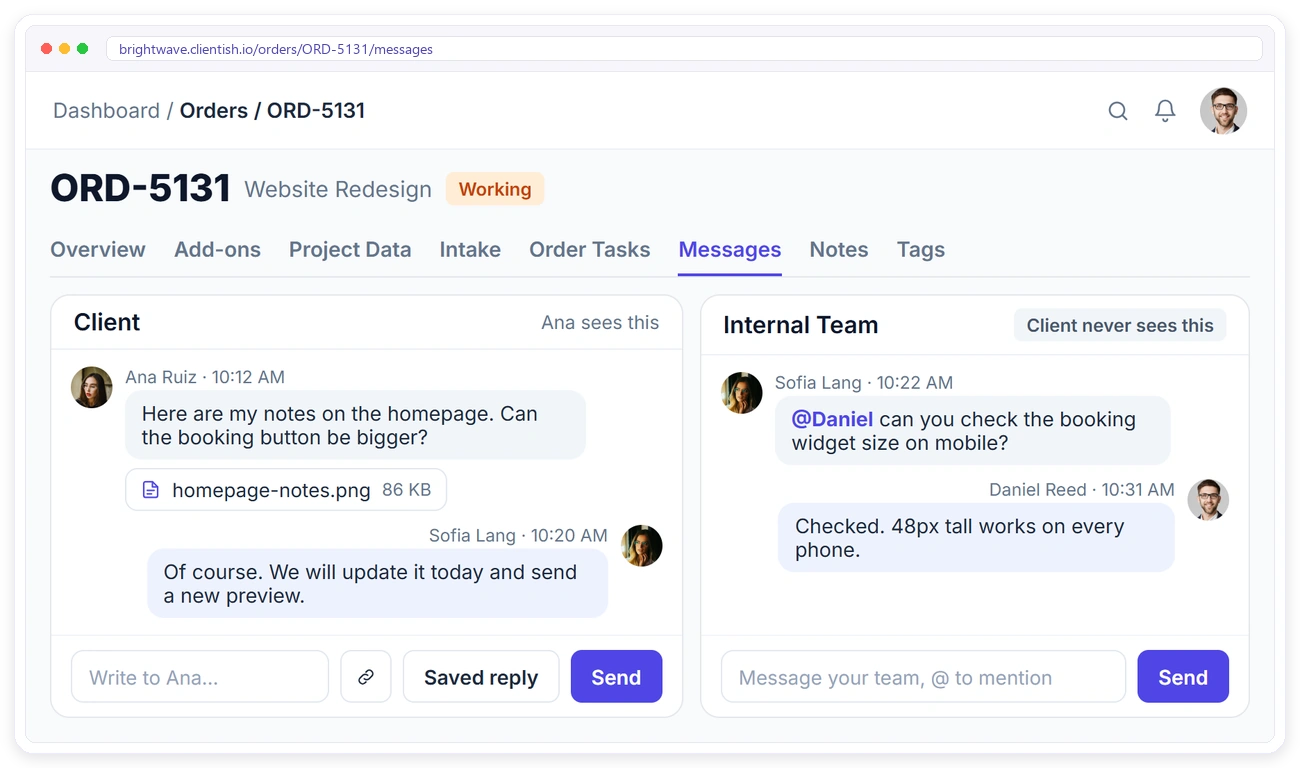Click ORD-5131 breadcrumb item
1300x768 pixels.
pos(316,111)
